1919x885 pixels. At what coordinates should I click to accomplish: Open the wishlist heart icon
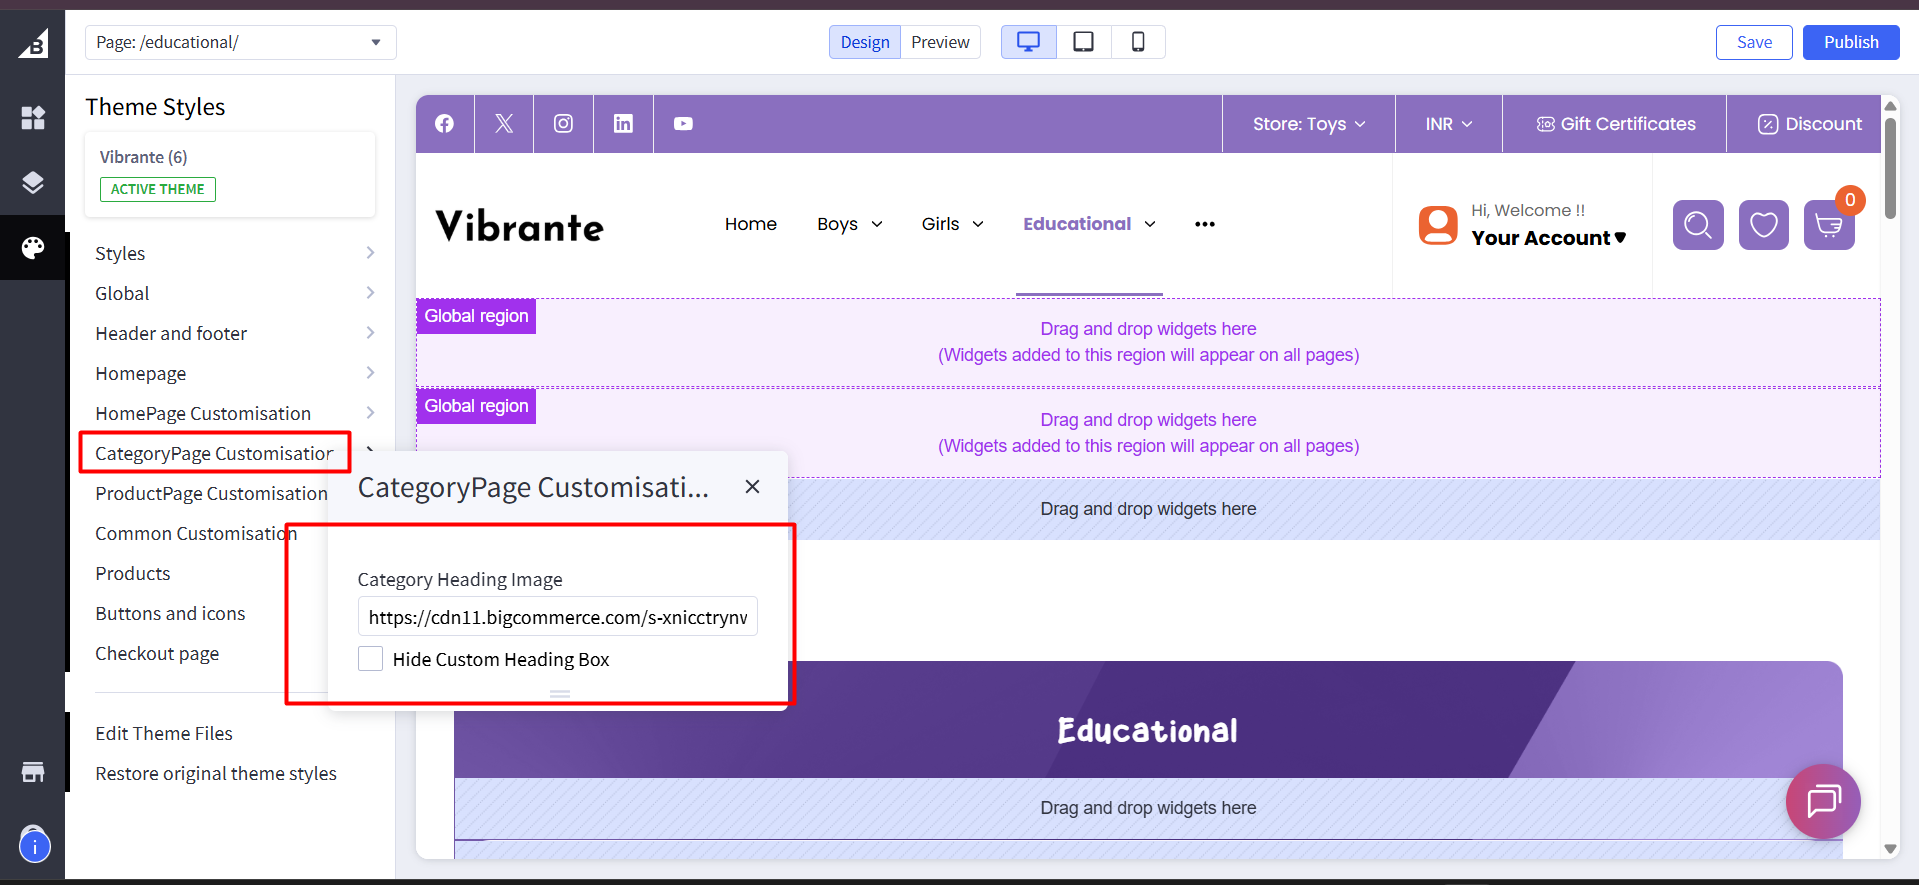pos(1764,225)
